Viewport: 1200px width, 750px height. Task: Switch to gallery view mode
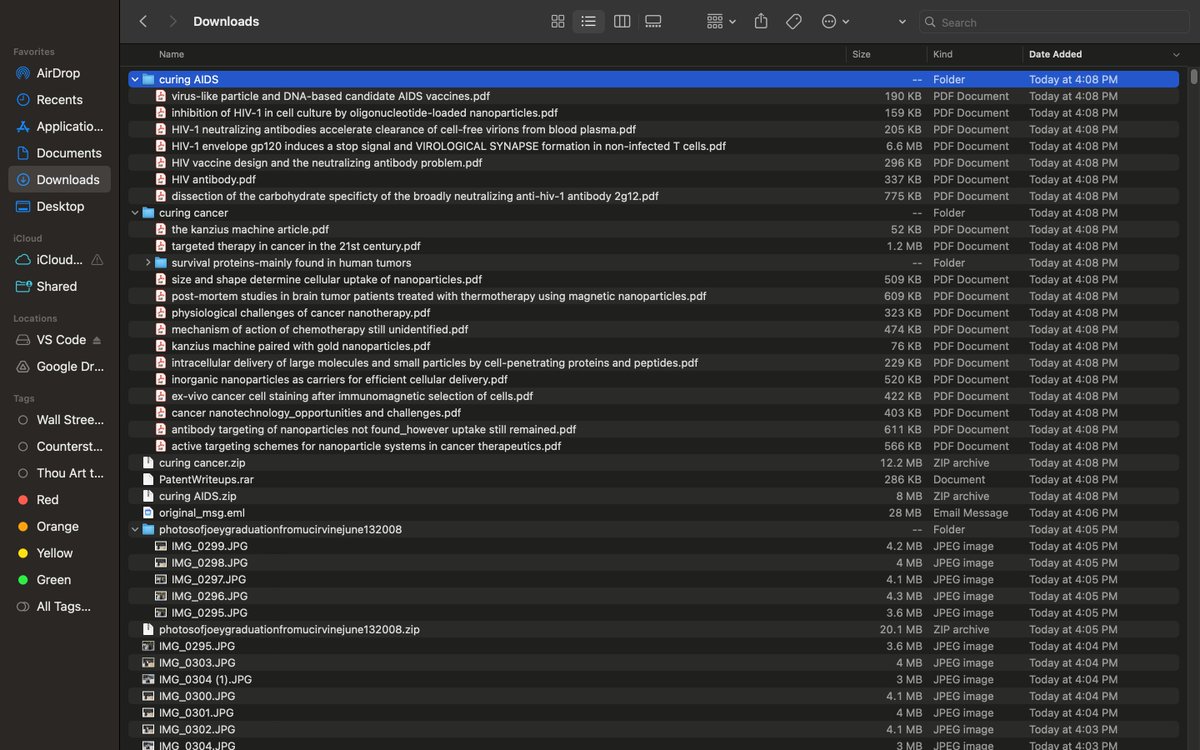pos(654,21)
